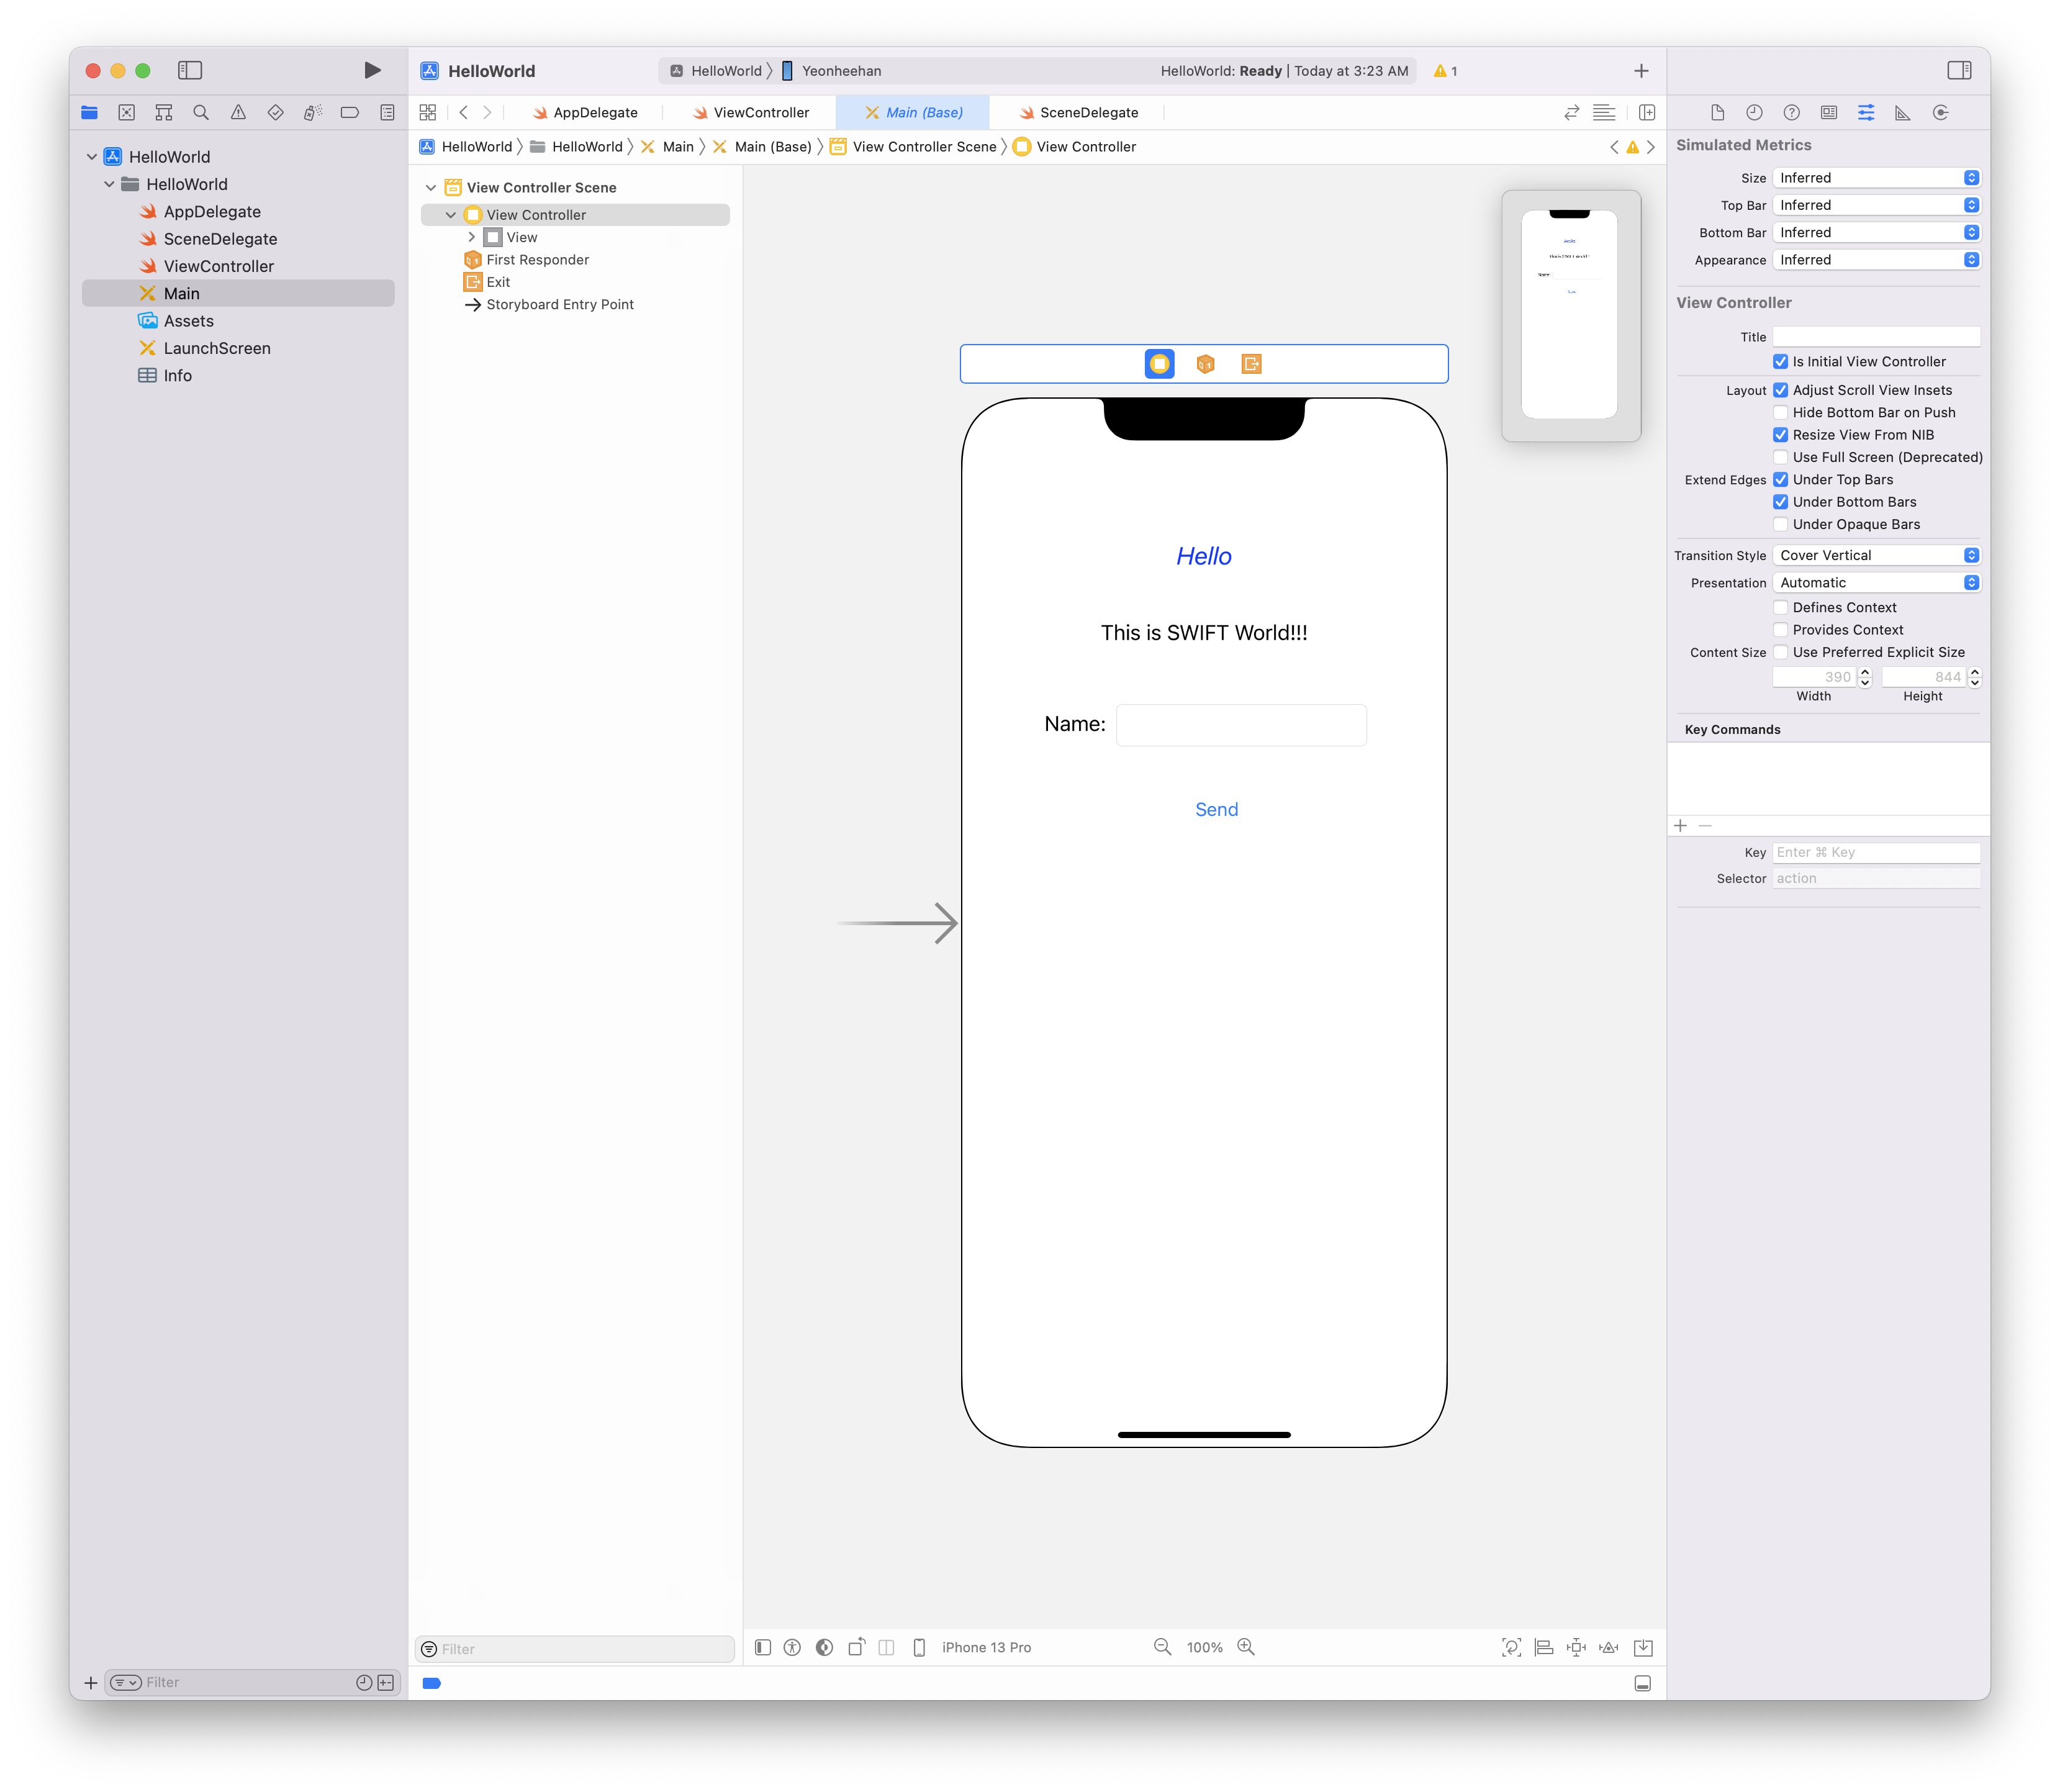This screenshot has height=1792, width=2060.
Task: Toggle Resize View From NIB
Action: 1780,435
